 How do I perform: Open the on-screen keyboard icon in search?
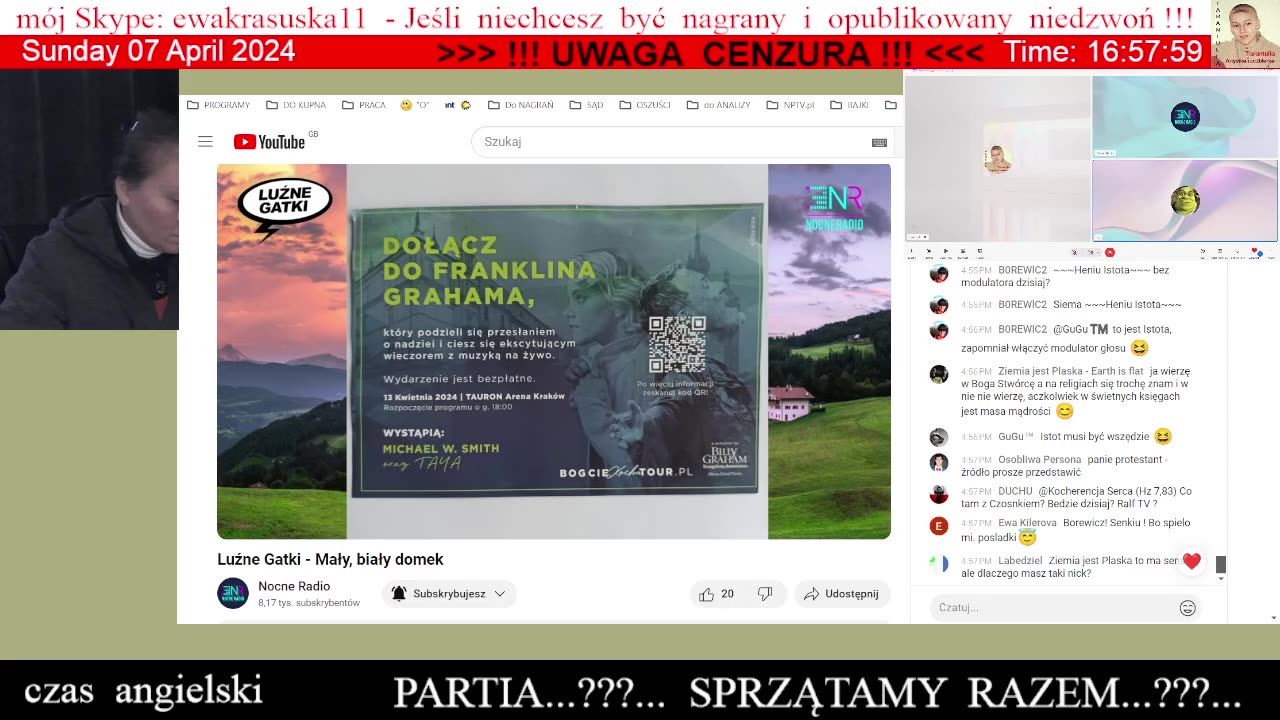[x=879, y=142]
